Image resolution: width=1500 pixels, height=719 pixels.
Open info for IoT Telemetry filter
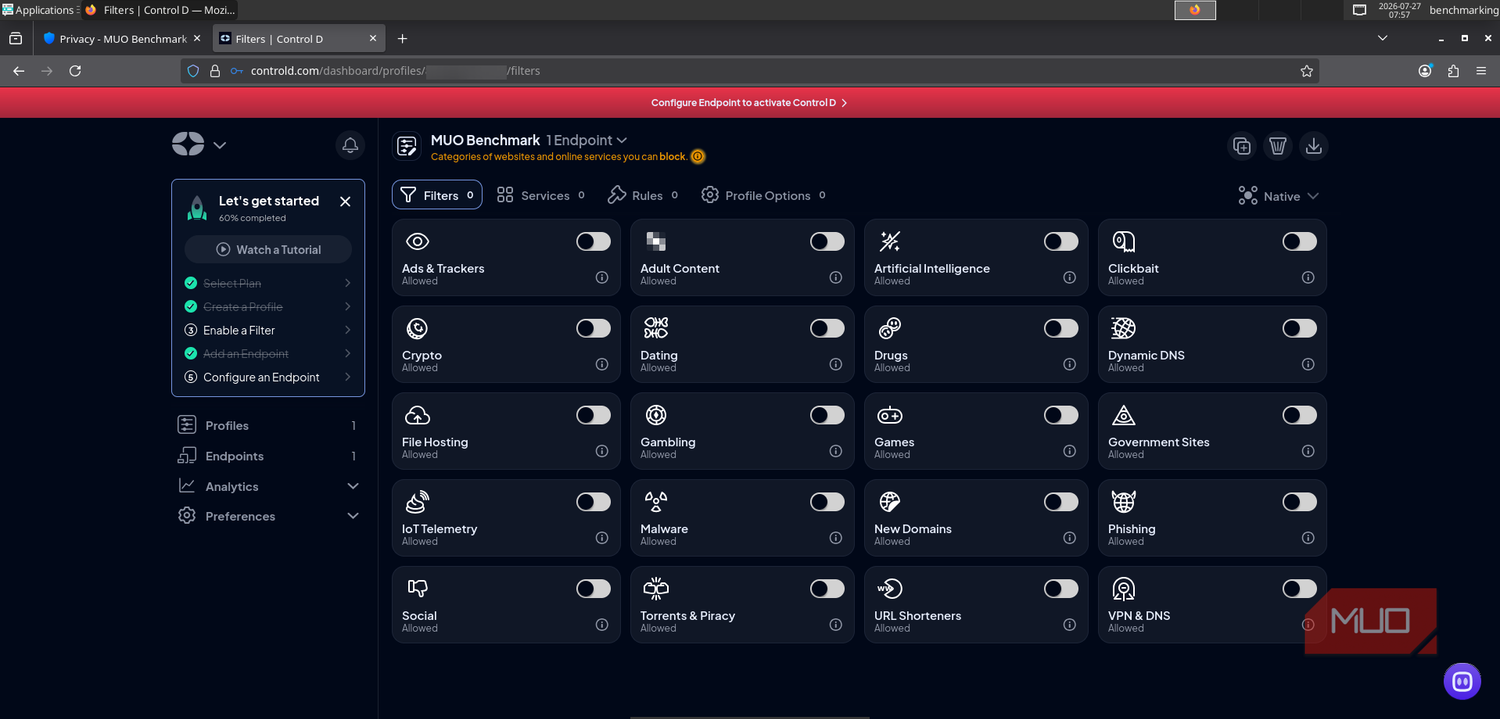(602, 538)
